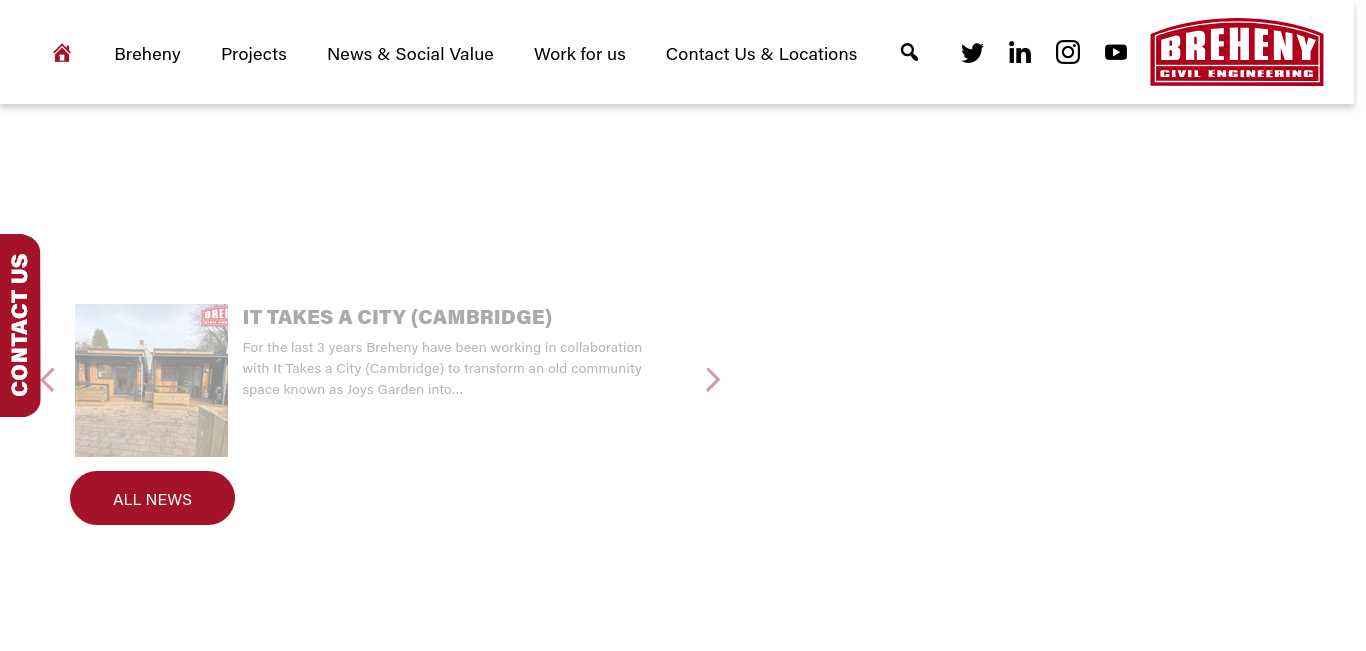Screen dimensions: 1366x651
Task: Open the Contact Us side tab
Action: click(x=20, y=325)
